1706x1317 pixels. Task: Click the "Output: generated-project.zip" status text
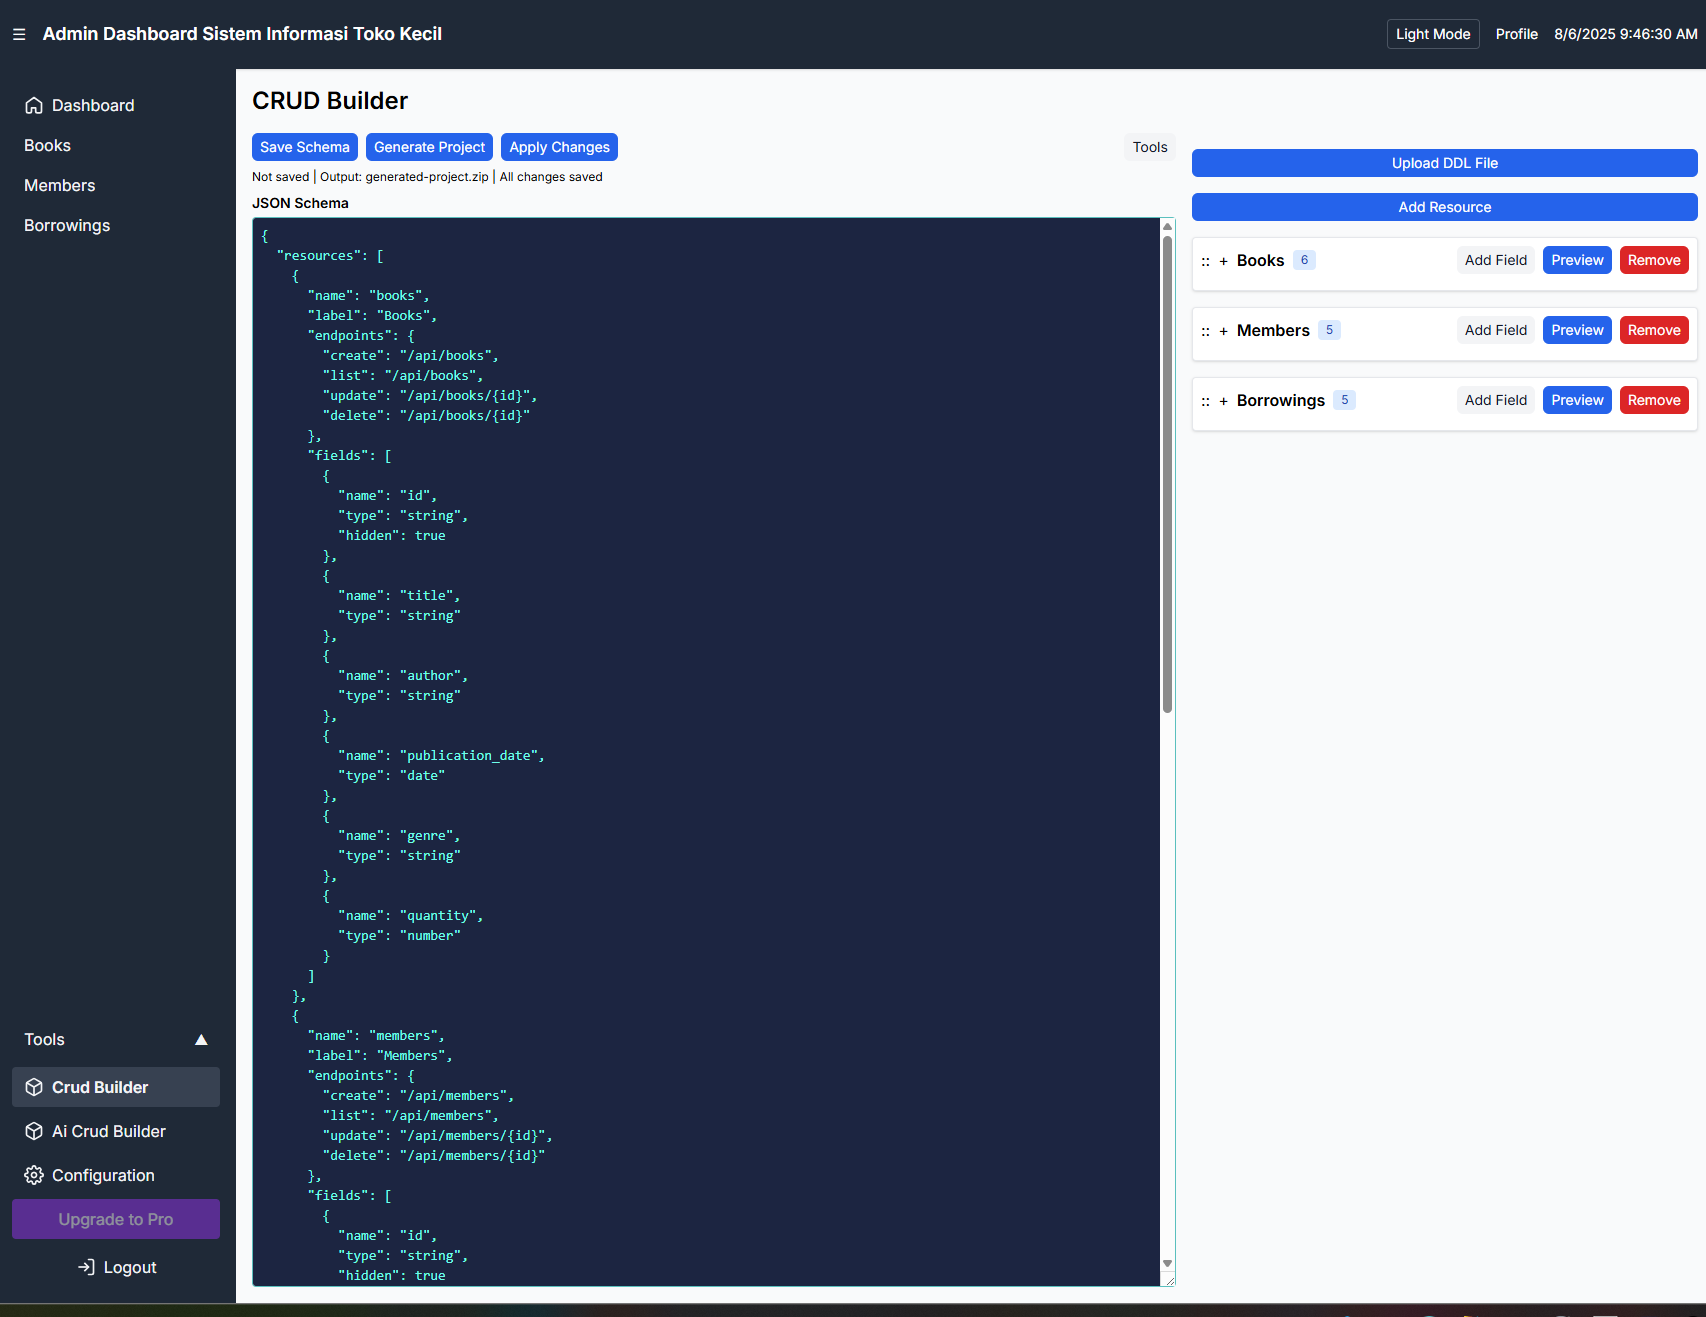tap(404, 177)
